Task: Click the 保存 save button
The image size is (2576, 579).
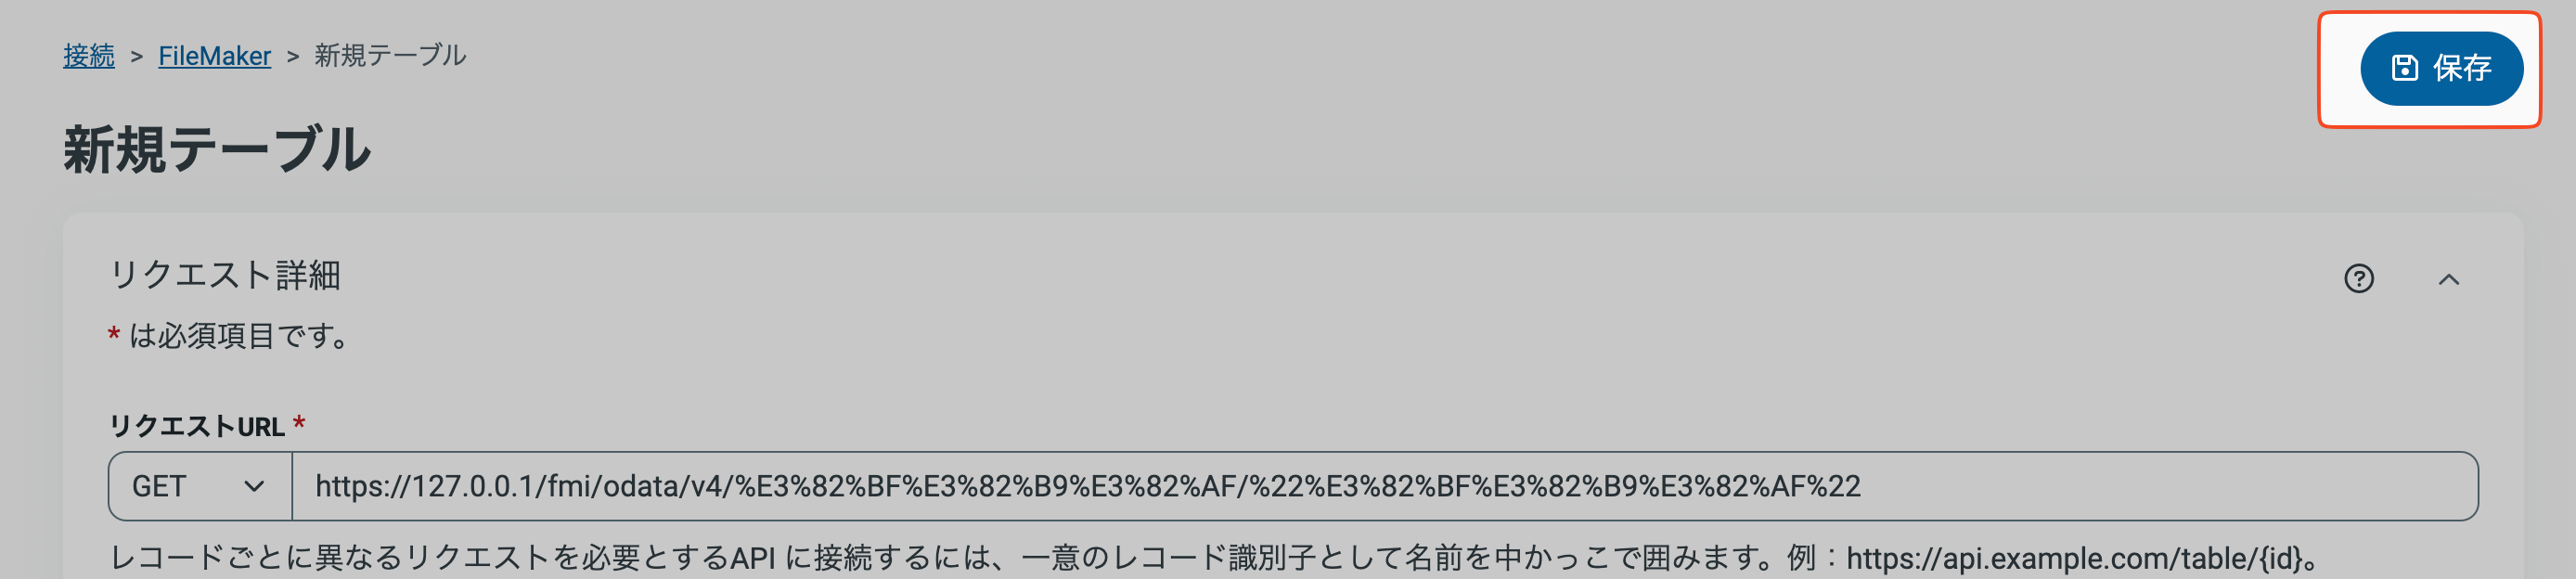Action: (x=2441, y=68)
